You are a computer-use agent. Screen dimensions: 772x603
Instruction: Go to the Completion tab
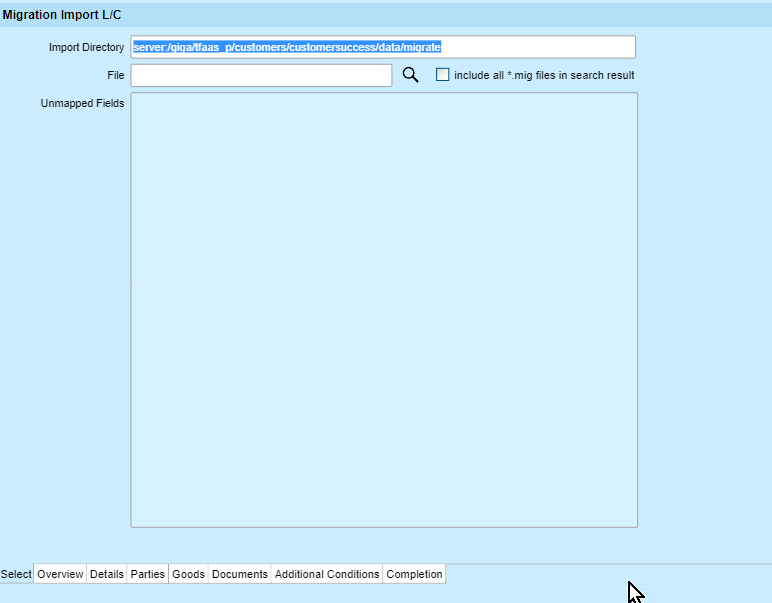pyautogui.click(x=415, y=574)
